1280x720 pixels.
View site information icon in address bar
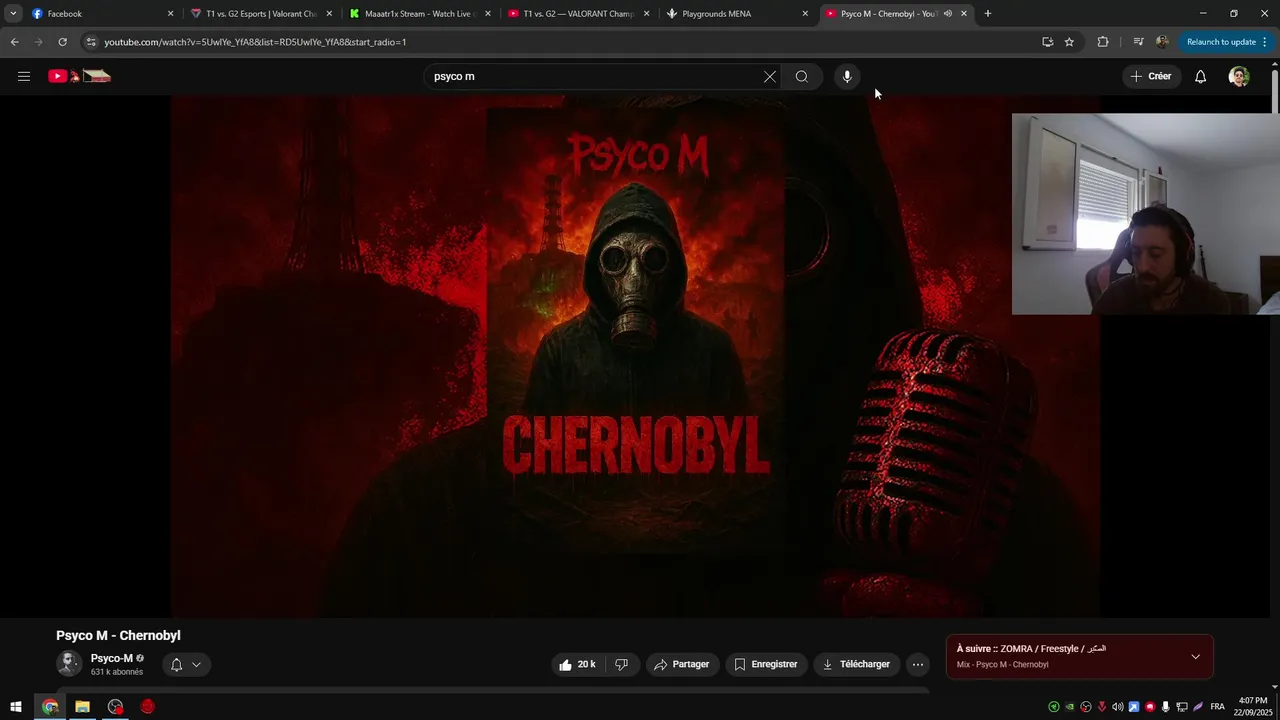[91, 42]
